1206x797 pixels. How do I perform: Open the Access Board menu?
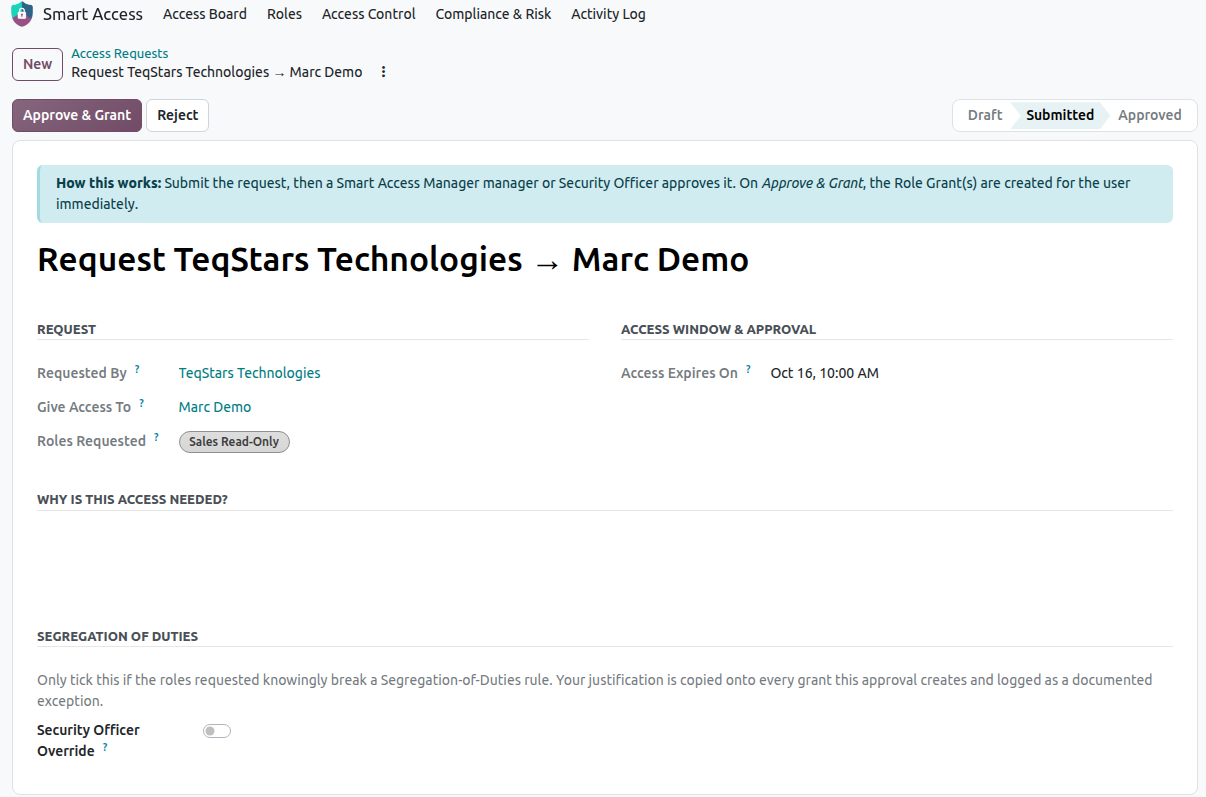tap(205, 14)
